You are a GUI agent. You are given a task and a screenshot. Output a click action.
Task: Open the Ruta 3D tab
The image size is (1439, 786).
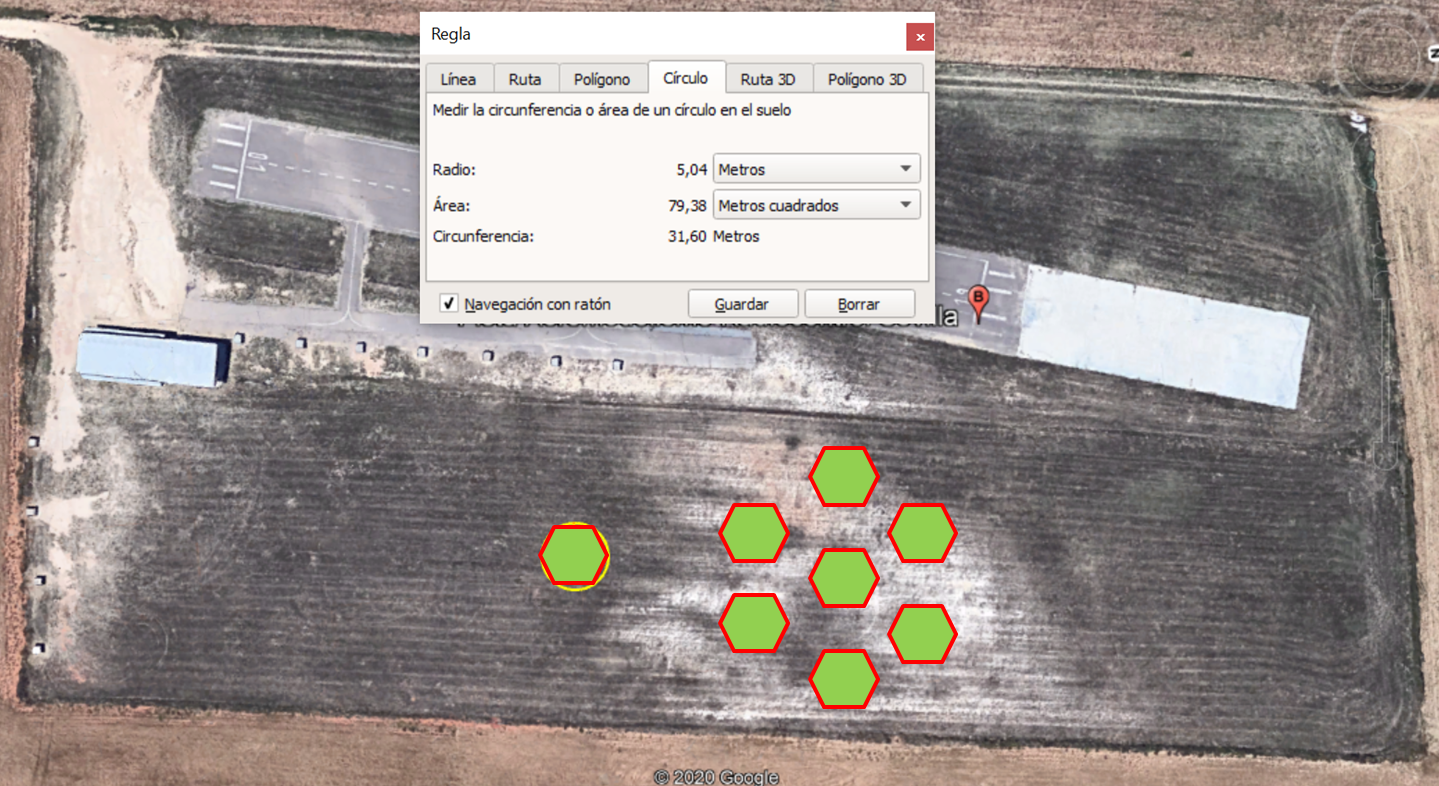click(x=768, y=79)
